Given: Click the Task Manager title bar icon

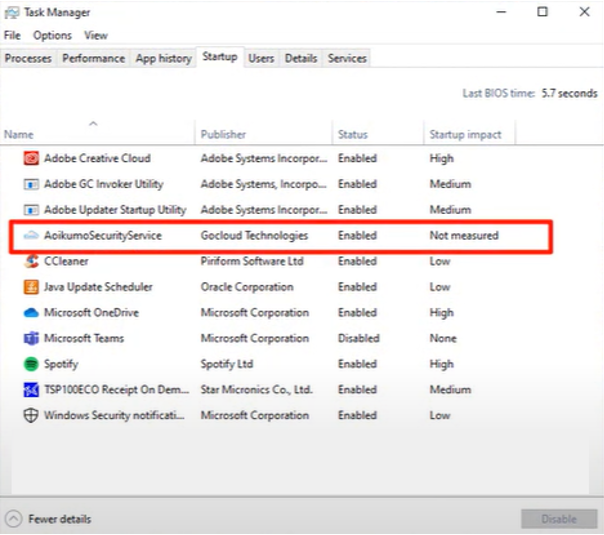Looking at the screenshot, I should coord(12,13).
